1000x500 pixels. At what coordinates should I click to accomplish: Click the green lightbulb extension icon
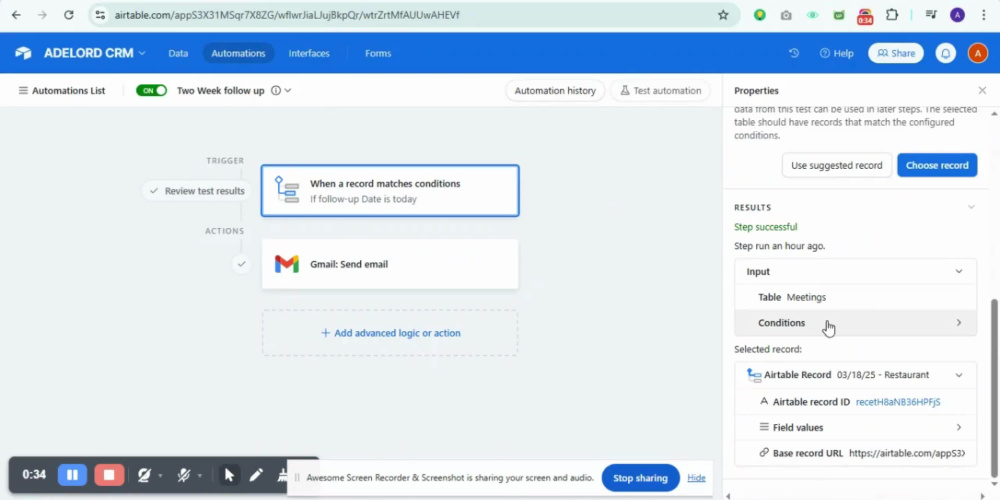coord(759,15)
